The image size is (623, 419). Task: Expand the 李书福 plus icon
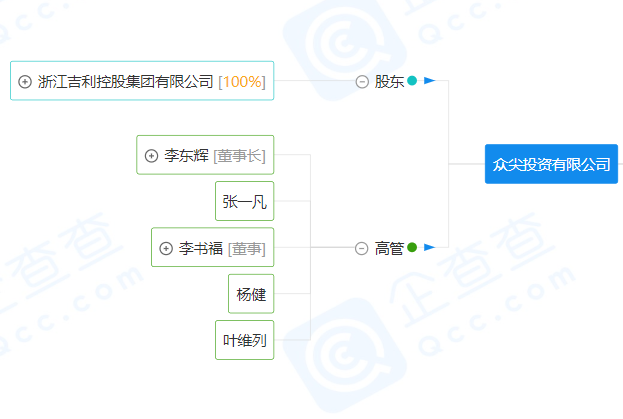[x=166, y=248]
